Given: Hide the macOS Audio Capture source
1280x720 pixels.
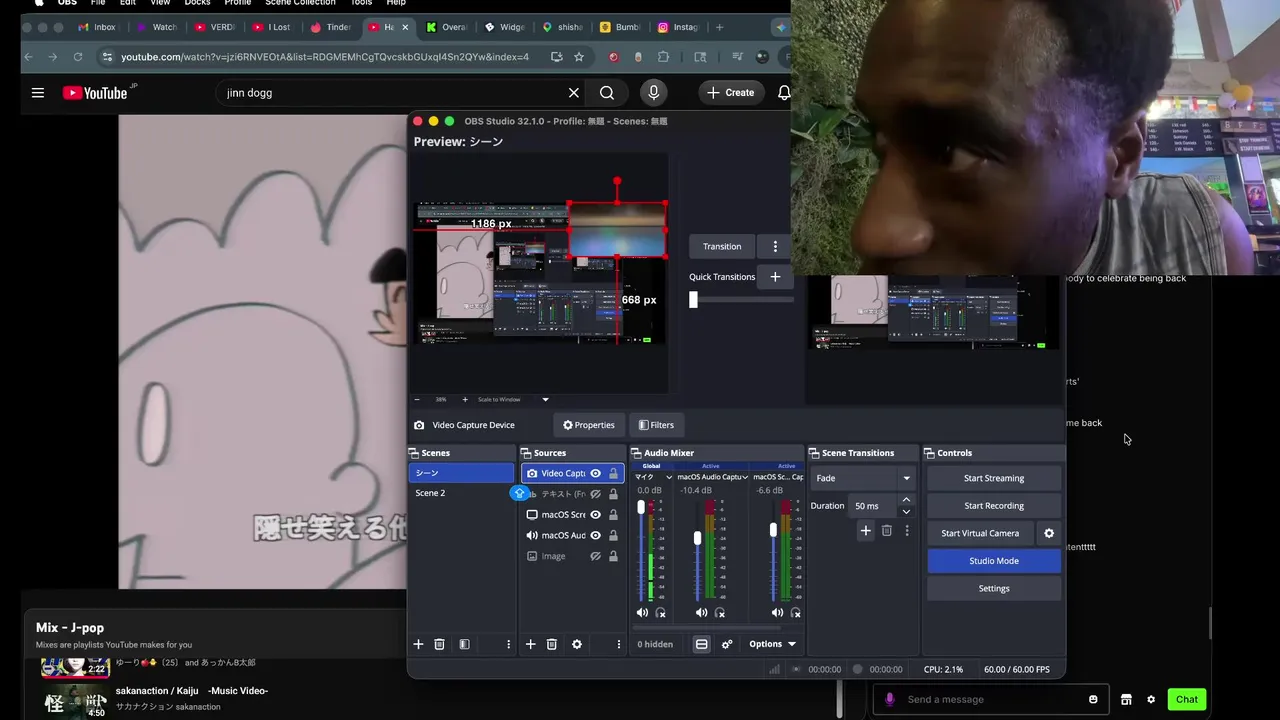Looking at the screenshot, I should coord(596,535).
